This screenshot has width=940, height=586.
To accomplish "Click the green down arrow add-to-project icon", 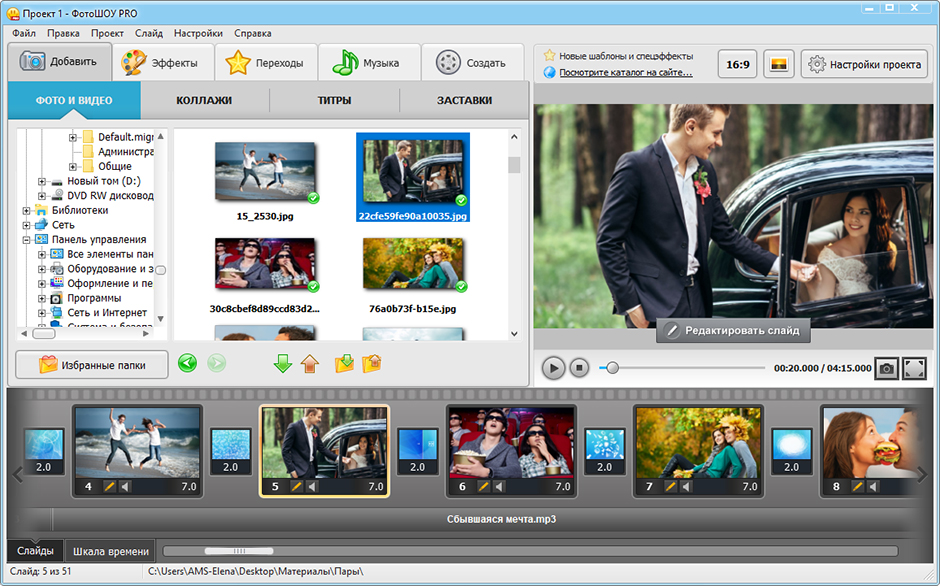I will [282, 363].
